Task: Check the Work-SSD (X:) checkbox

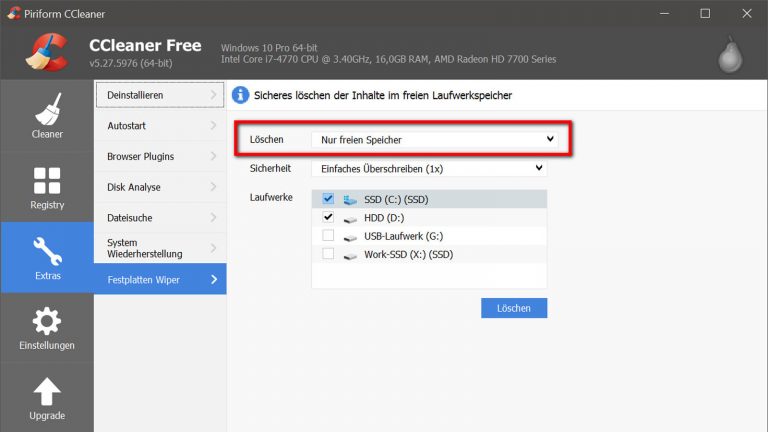Action: pos(328,254)
